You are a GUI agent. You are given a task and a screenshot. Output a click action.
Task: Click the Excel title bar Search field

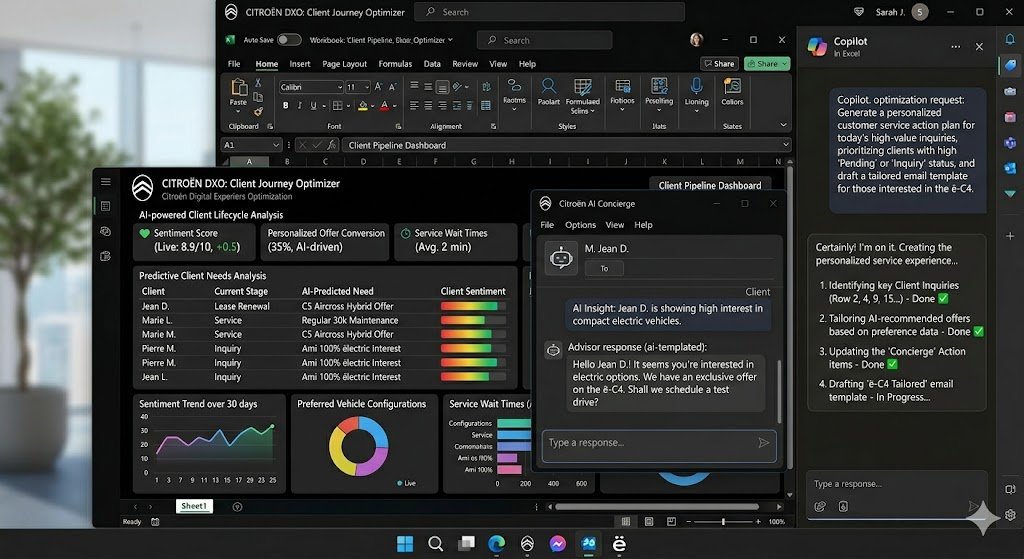click(545, 40)
